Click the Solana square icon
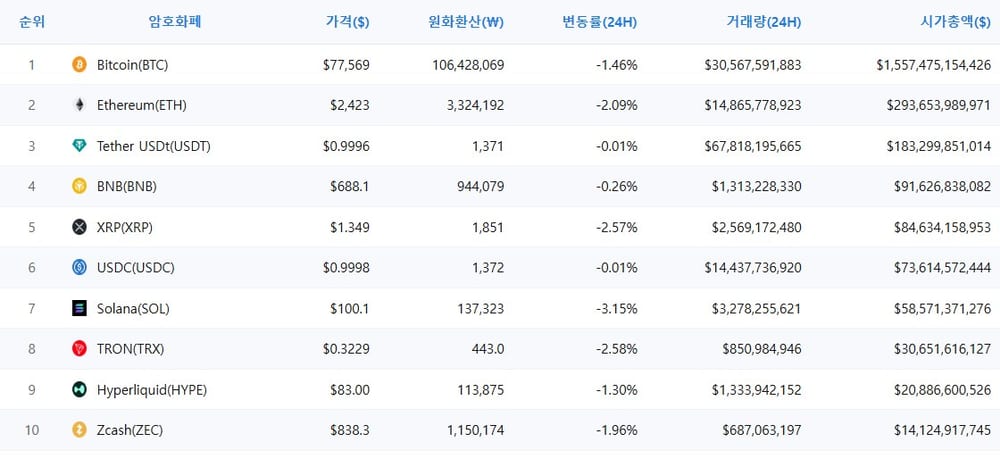 coord(79,309)
